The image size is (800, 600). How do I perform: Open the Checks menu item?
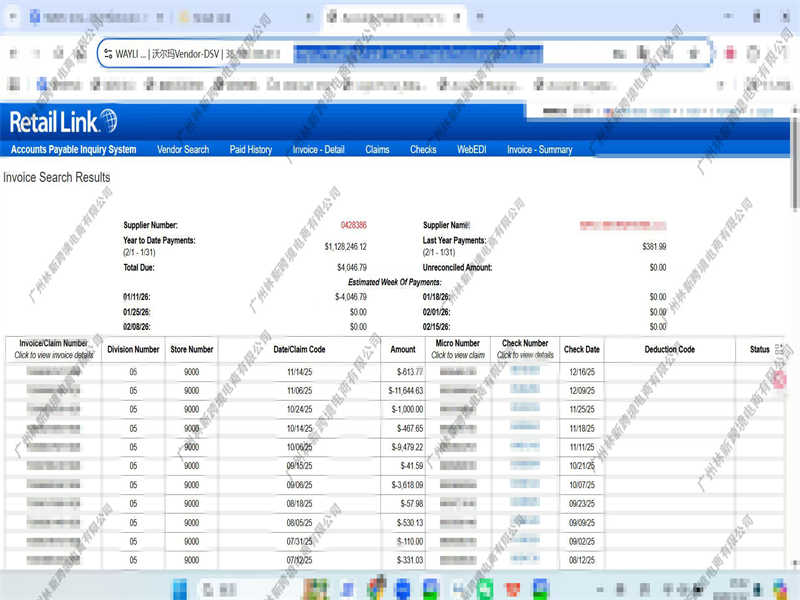(423, 149)
